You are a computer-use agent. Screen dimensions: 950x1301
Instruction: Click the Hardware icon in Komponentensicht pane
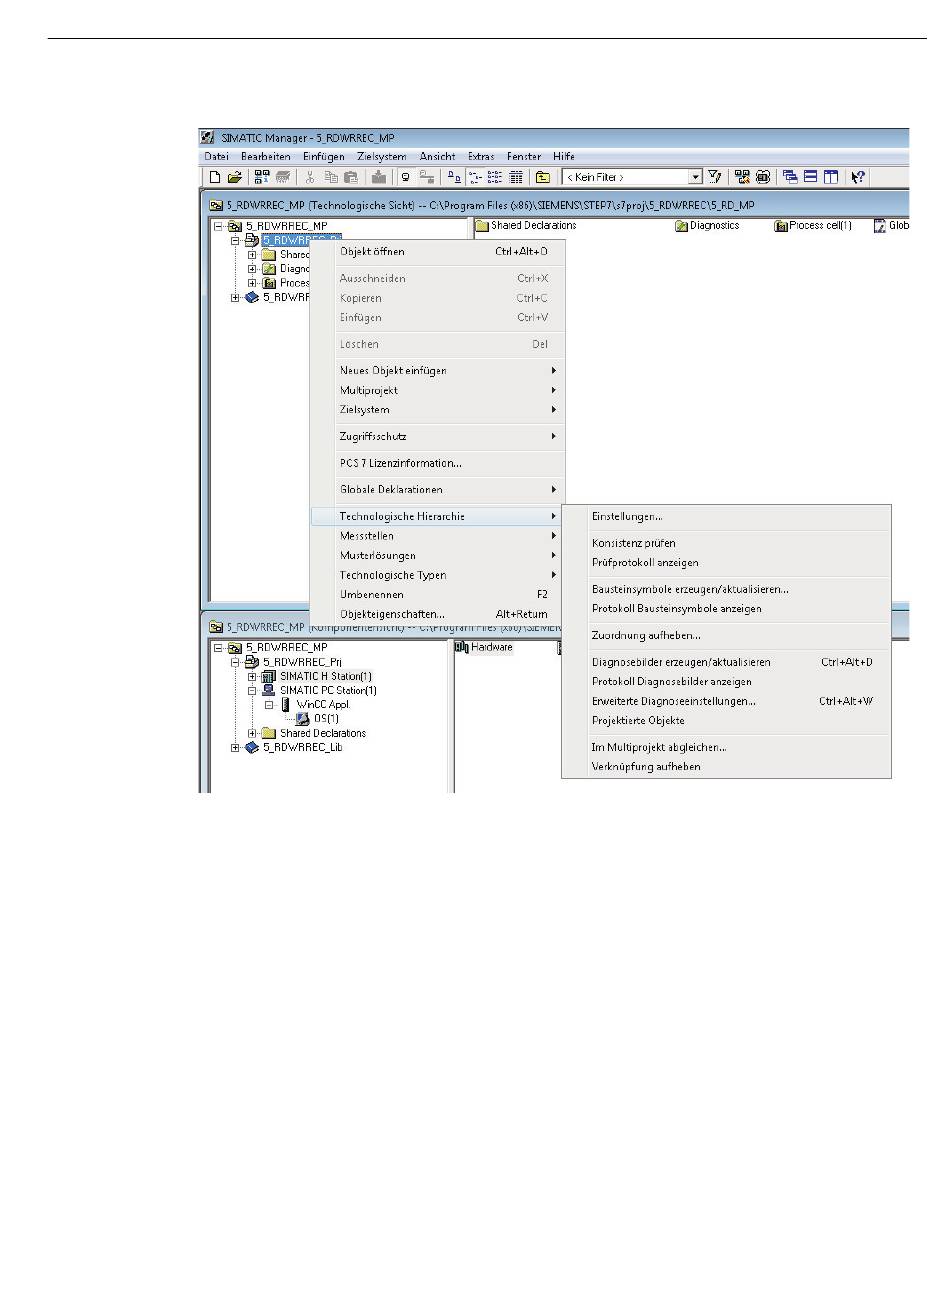tap(462, 647)
